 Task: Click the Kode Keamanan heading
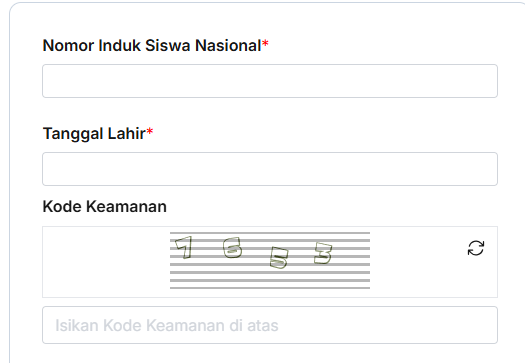104,206
